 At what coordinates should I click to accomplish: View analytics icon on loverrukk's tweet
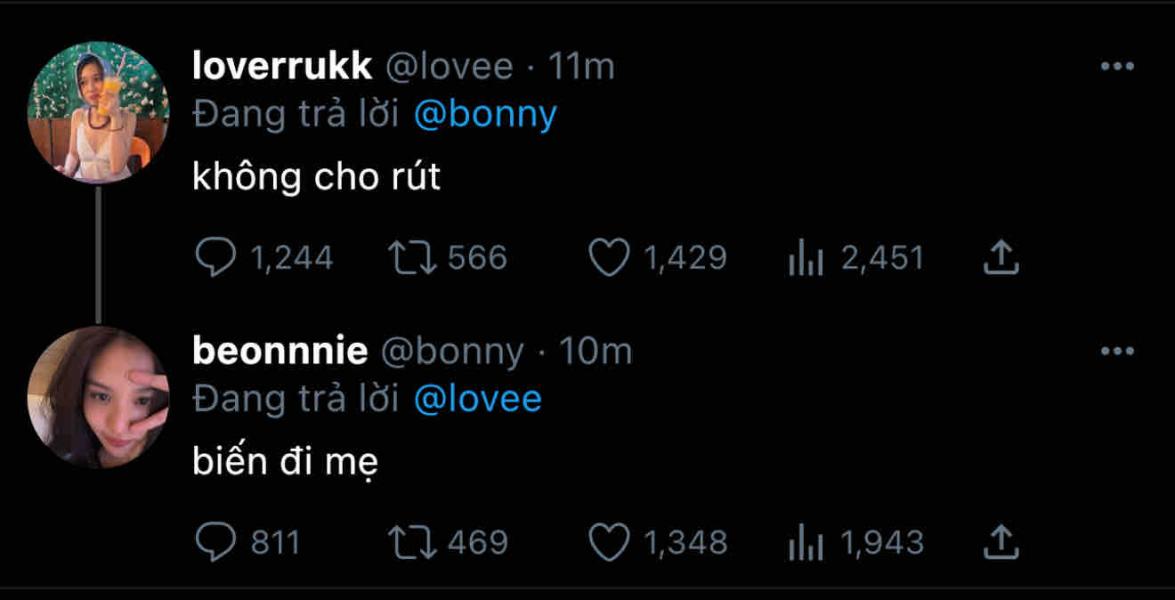804,259
